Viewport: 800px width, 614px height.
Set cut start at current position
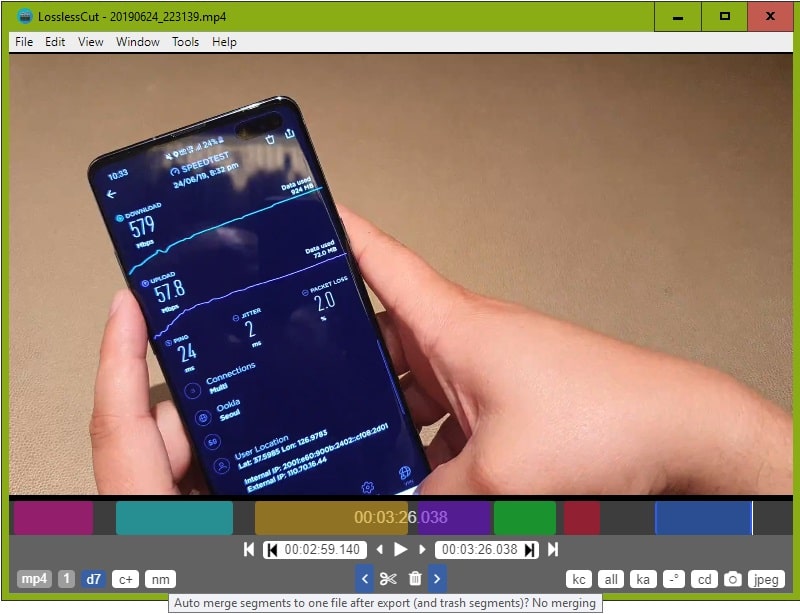point(271,549)
